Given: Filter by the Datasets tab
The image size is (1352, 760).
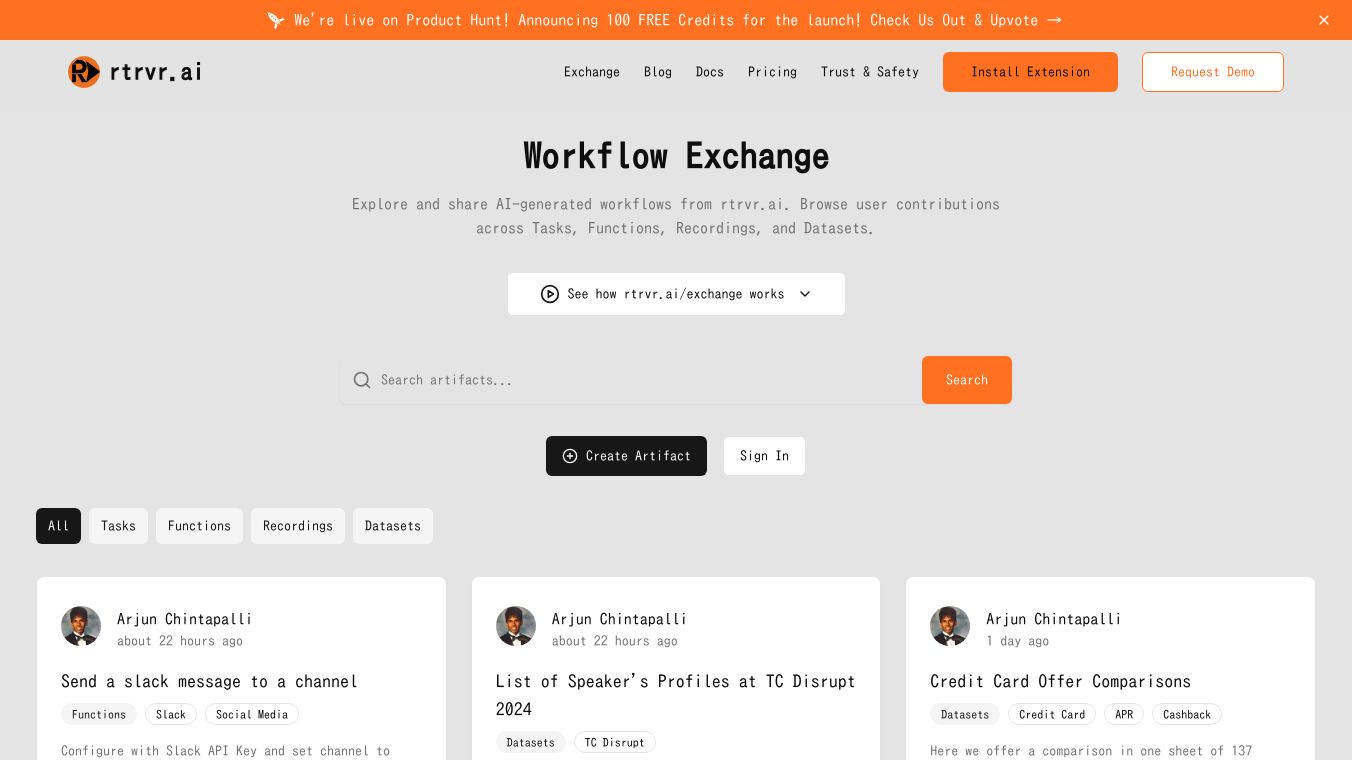Looking at the screenshot, I should point(393,526).
